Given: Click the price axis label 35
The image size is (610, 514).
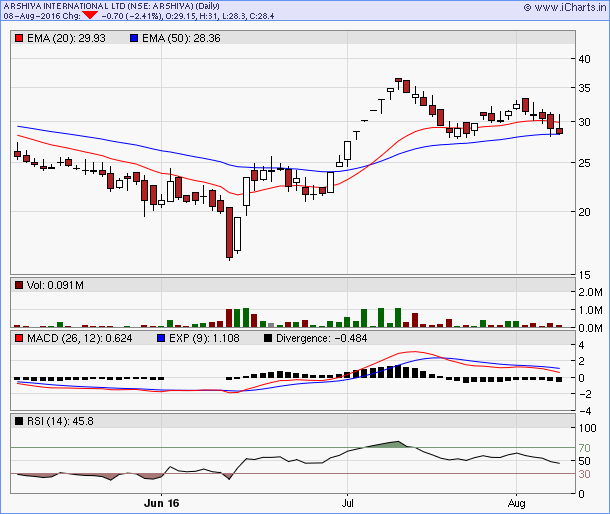Looking at the screenshot, I should tap(584, 88).
